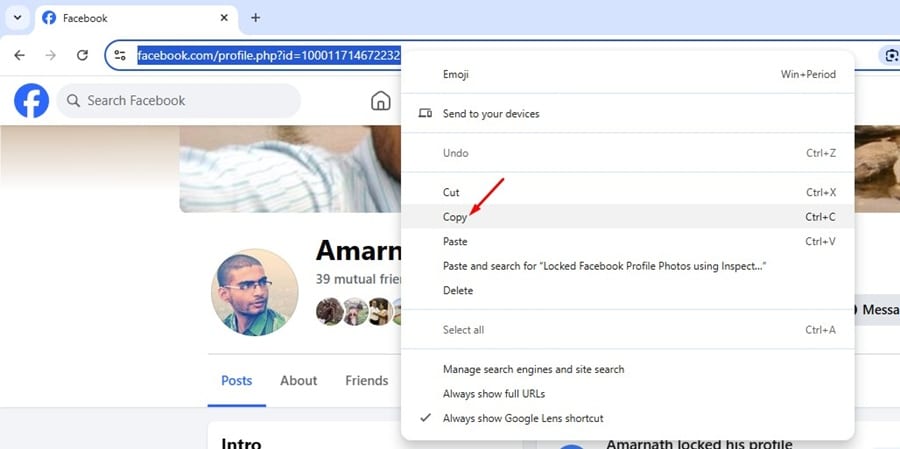Open the profile picture
900x449 pixels.
(x=255, y=292)
